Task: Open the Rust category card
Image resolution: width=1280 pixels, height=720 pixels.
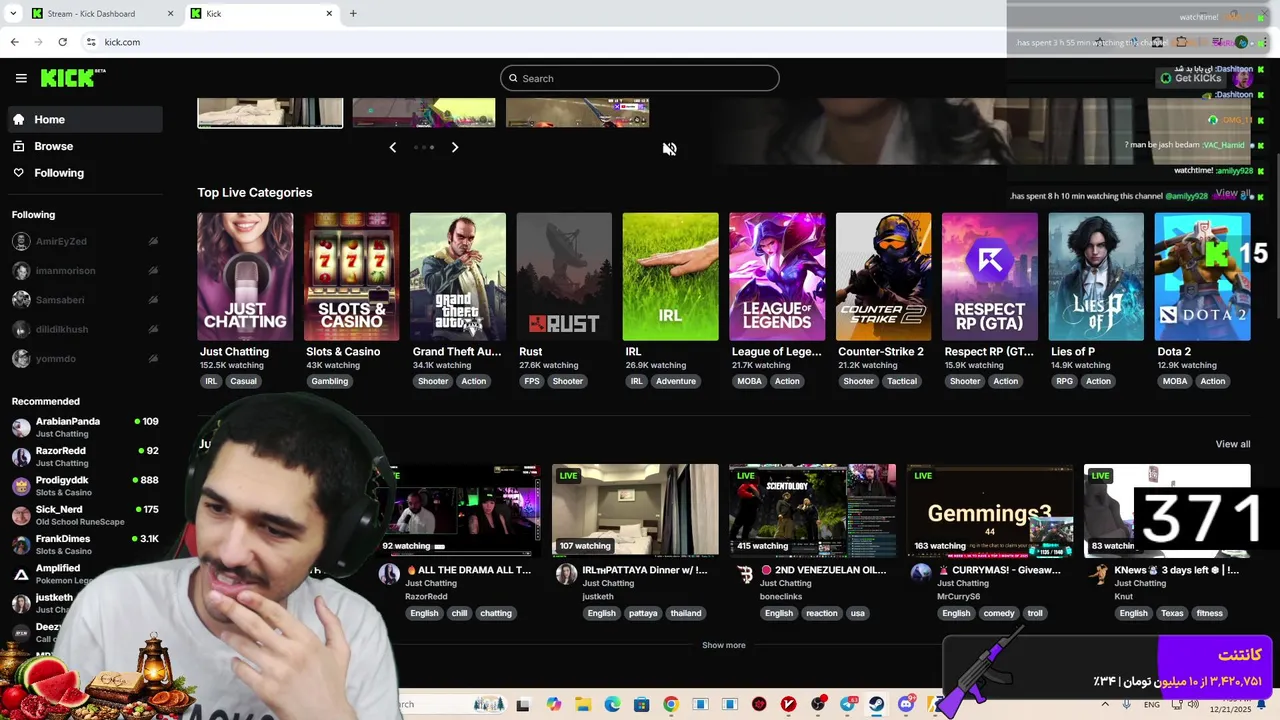Action: (564, 277)
